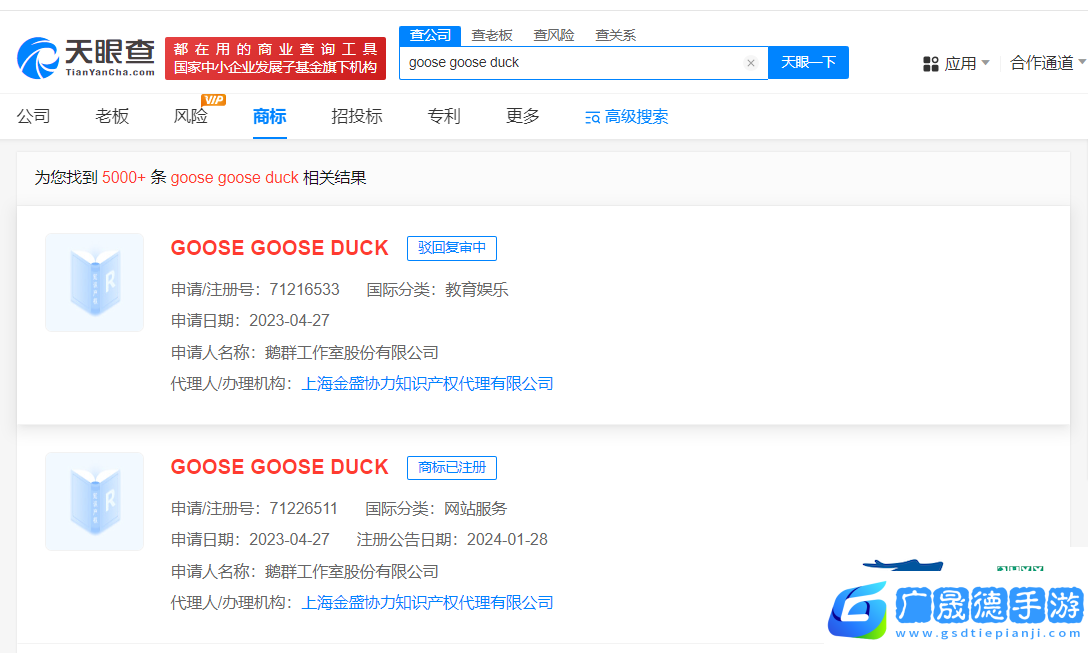Switch to the 公司 results tab
This screenshot has width=1088, height=653.
coord(33,116)
